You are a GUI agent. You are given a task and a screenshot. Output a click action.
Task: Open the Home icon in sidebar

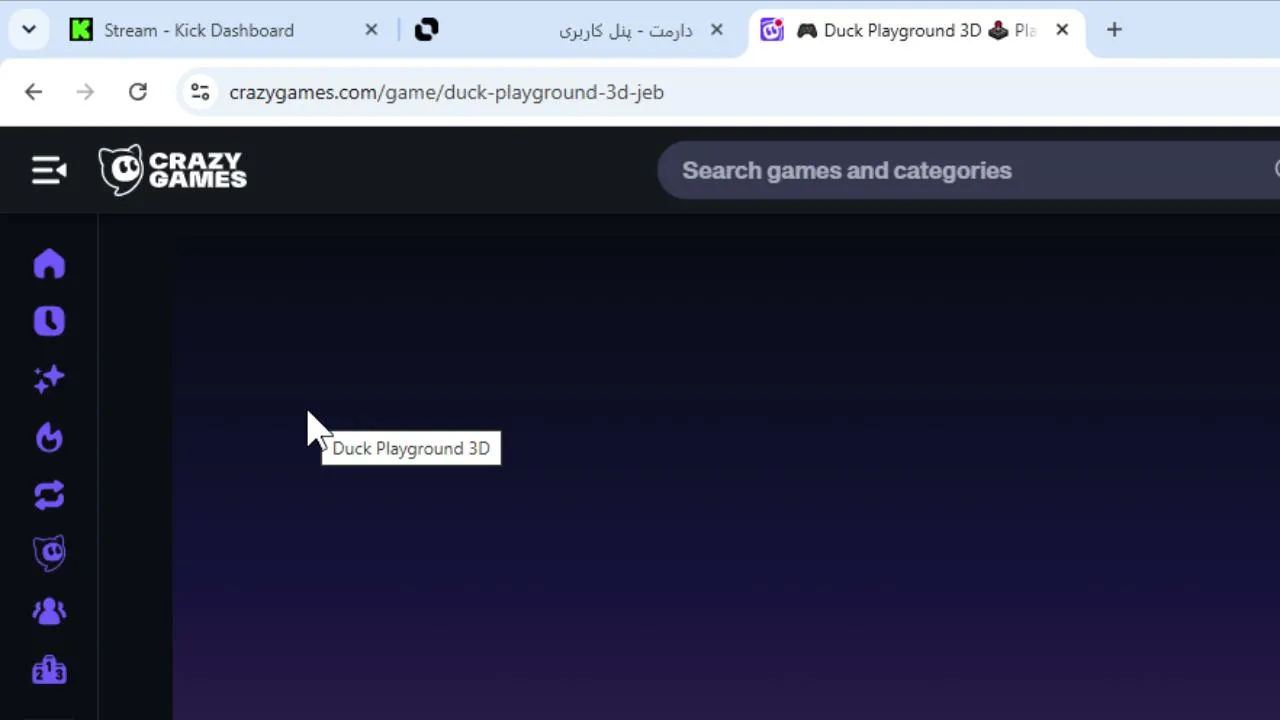49,264
